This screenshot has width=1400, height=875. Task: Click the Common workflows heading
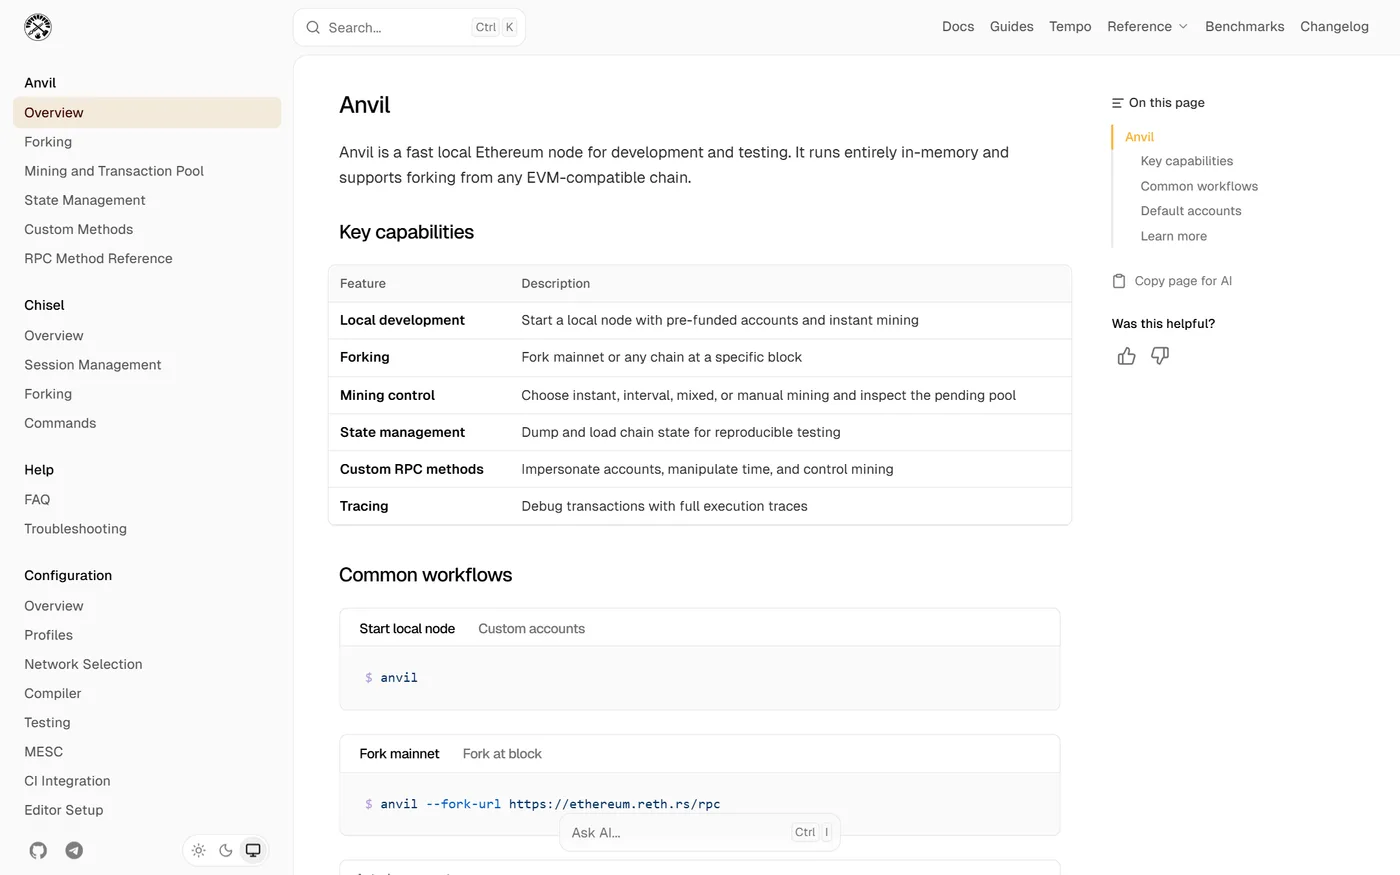pos(425,575)
